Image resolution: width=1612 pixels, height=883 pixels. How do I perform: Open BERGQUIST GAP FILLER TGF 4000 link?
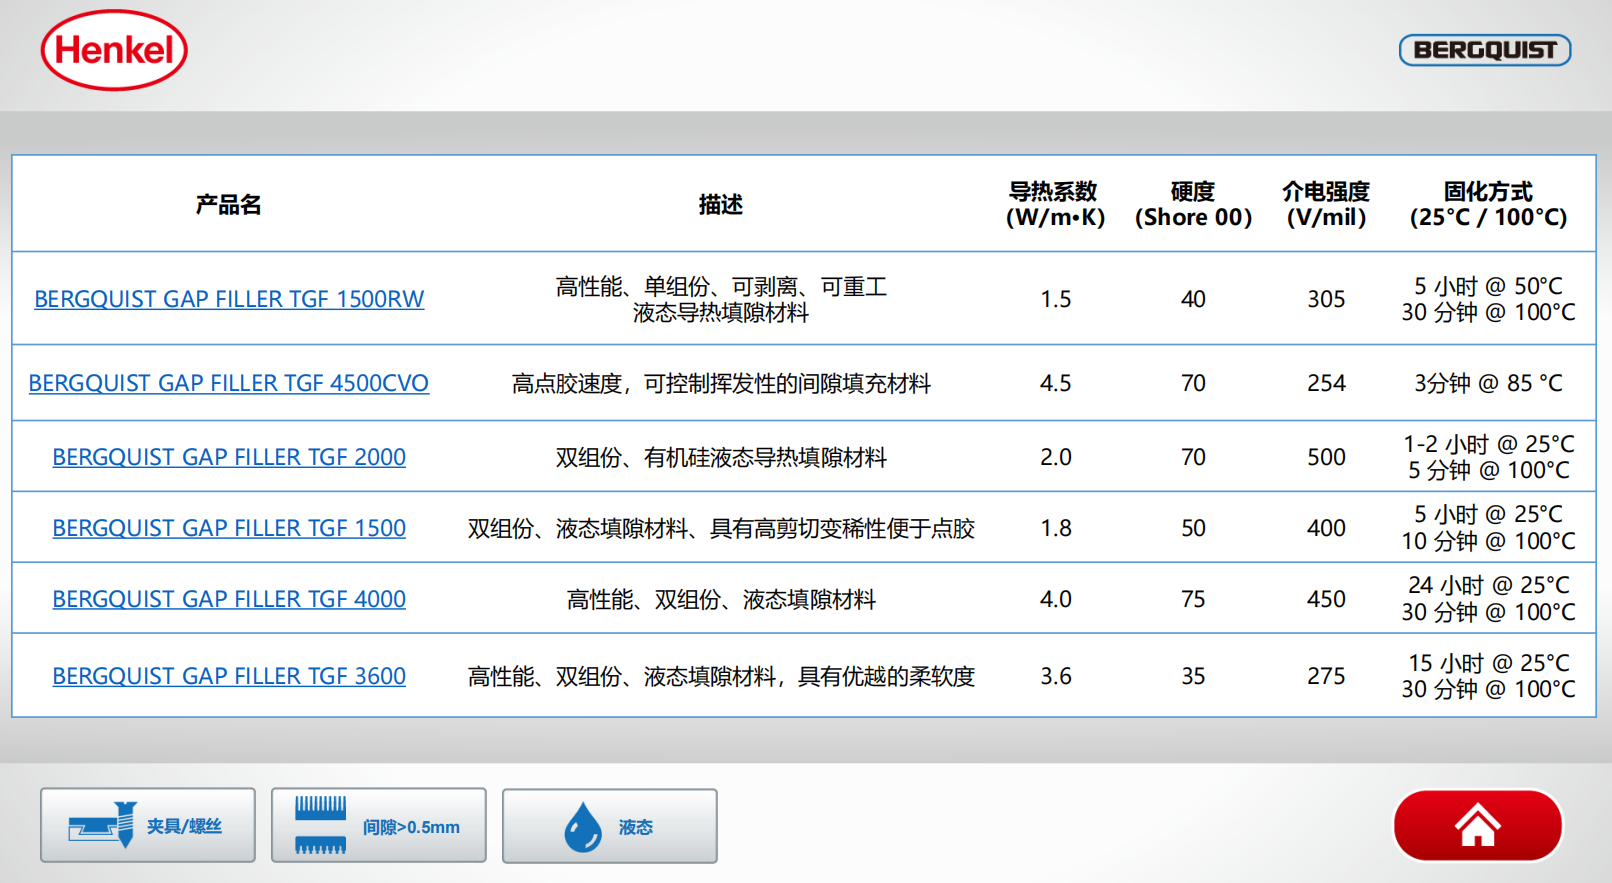[229, 599]
